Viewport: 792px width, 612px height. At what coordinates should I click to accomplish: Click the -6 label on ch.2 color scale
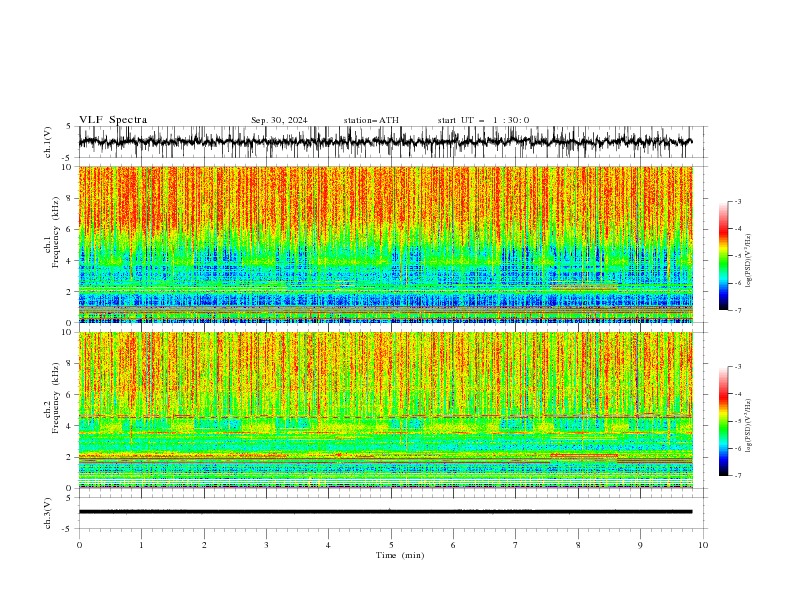point(738,448)
